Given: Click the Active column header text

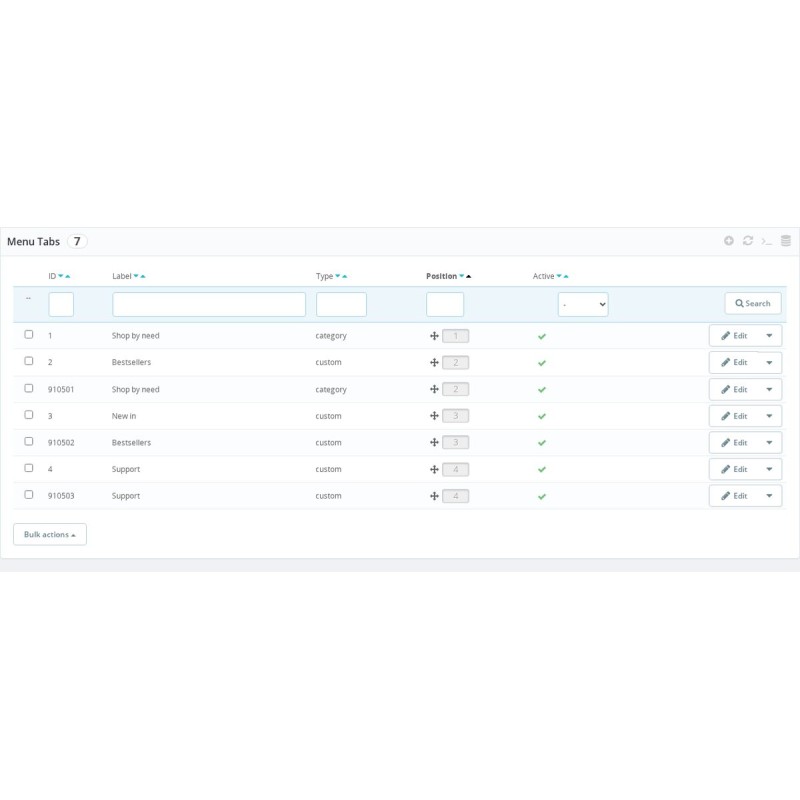Looking at the screenshot, I should coord(543,276).
